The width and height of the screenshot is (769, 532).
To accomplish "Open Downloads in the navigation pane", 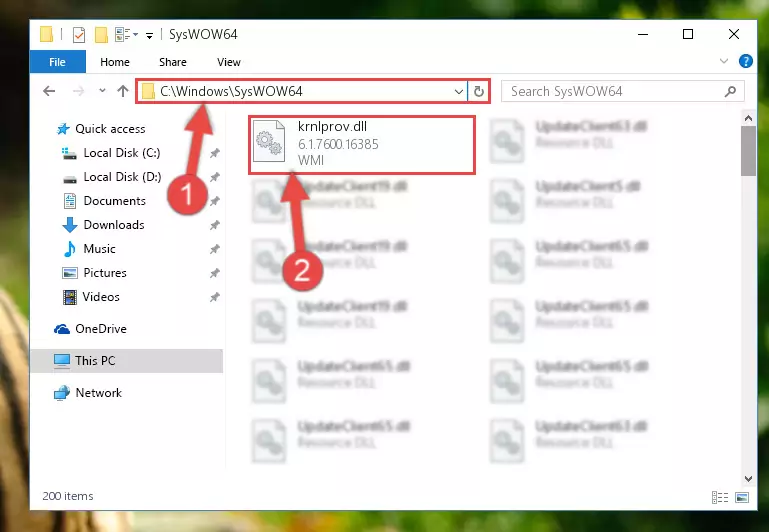I will [x=114, y=225].
